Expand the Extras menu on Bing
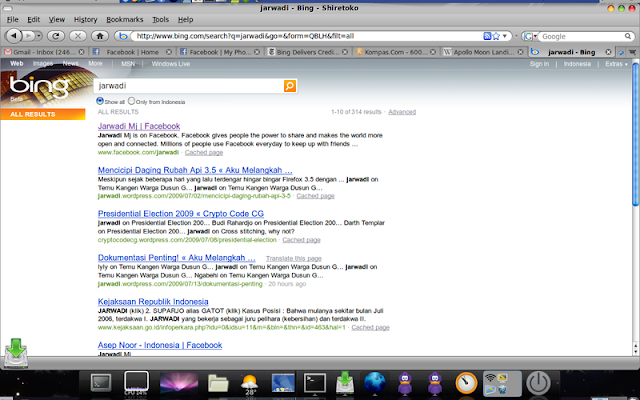Viewport: 640px width, 400px height. click(x=616, y=64)
